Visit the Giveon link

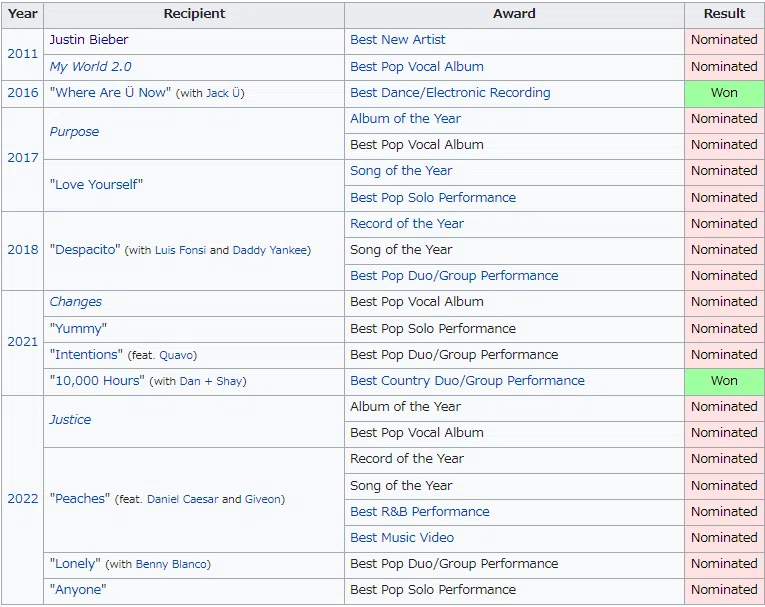click(262, 499)
